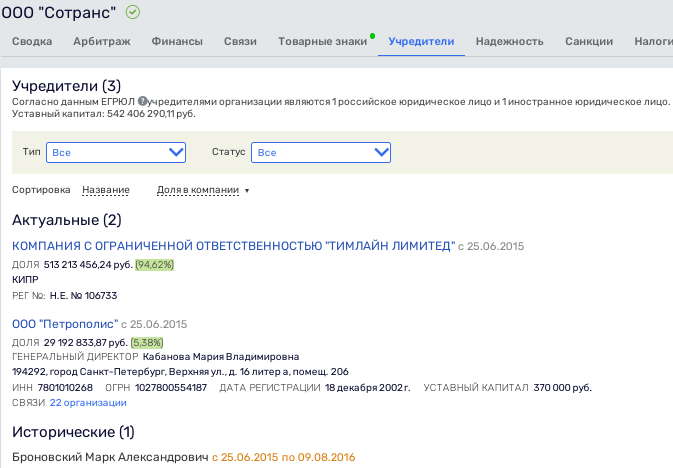Open the 22 организации connections link
The image size is (673, 468).
click(x=88, y=403)
